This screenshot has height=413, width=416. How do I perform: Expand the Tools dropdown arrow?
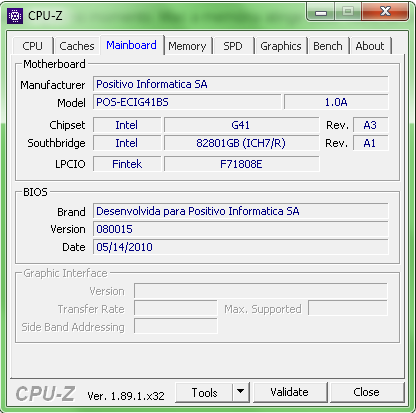[x=241, y=393]
